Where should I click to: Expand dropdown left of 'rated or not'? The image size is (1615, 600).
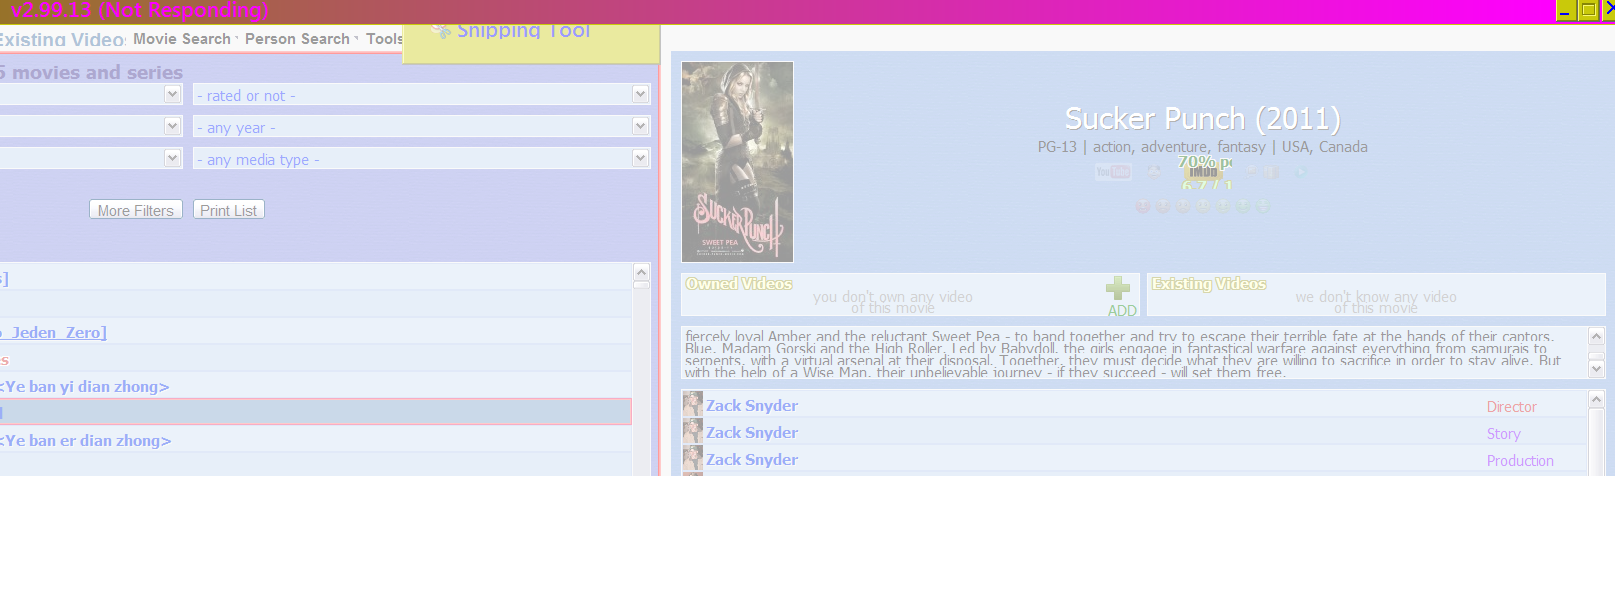click(173, 94)
